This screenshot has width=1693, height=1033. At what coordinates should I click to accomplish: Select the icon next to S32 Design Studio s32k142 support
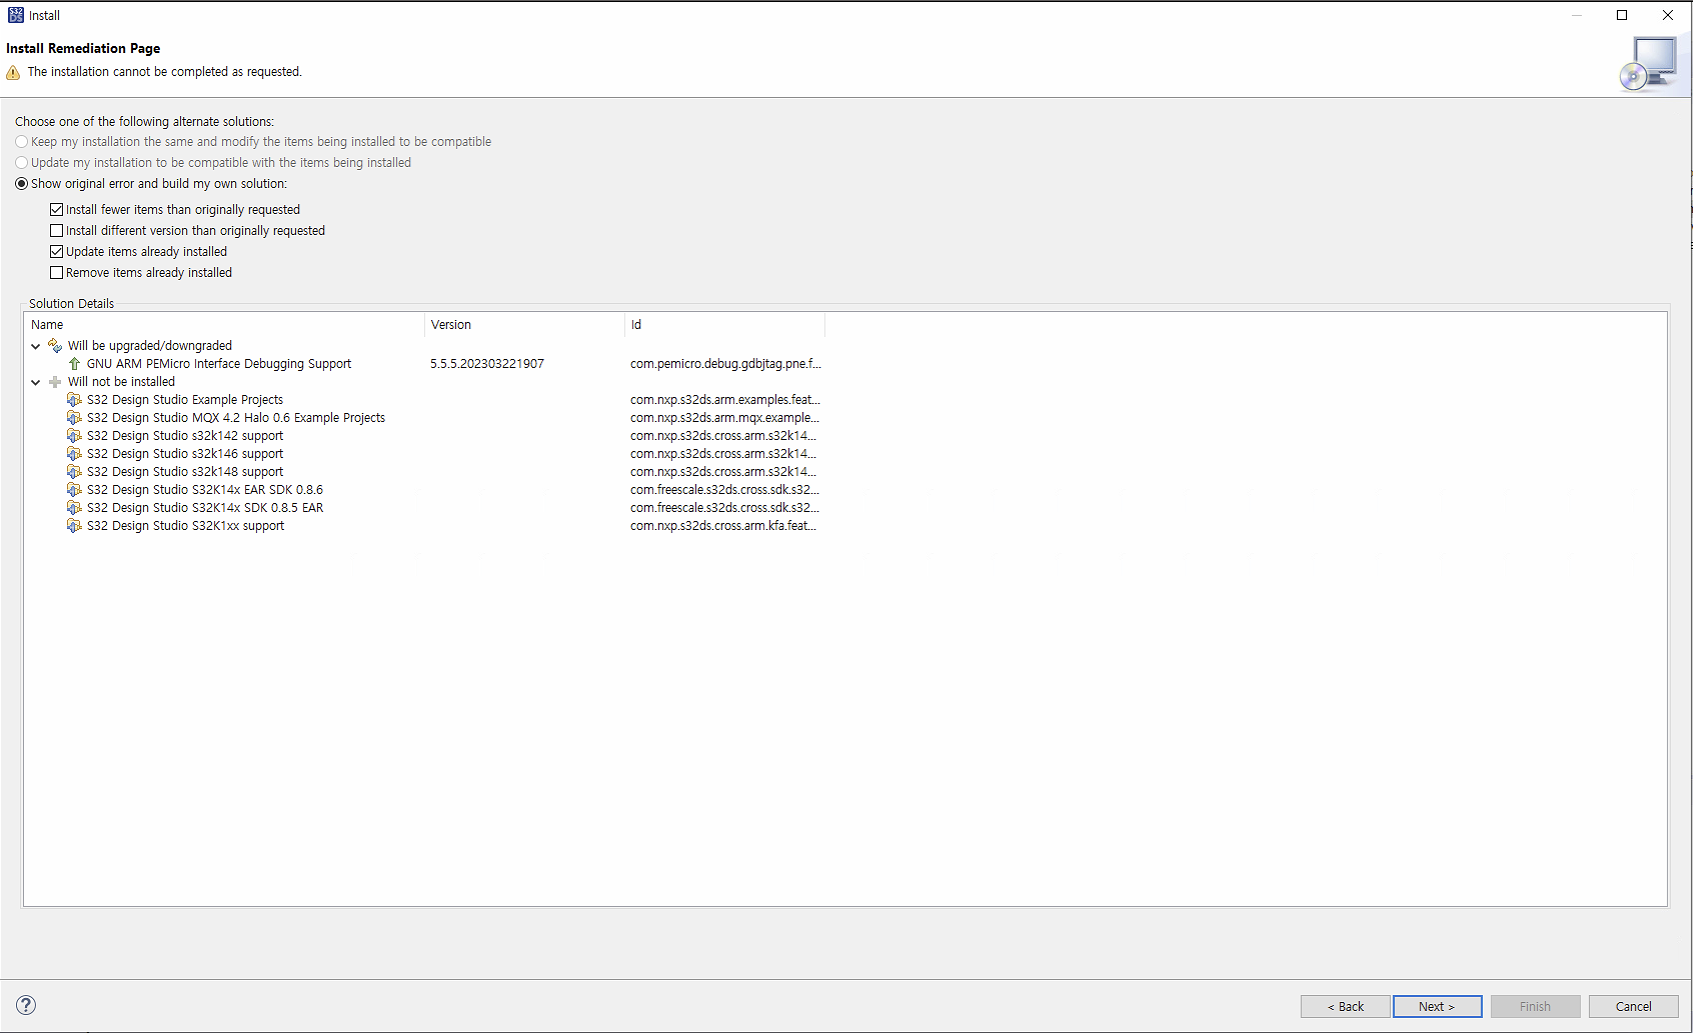coord(73,435)
